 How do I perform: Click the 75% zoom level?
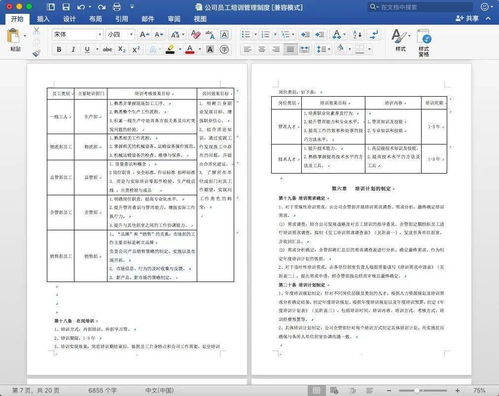pos(479,390)
